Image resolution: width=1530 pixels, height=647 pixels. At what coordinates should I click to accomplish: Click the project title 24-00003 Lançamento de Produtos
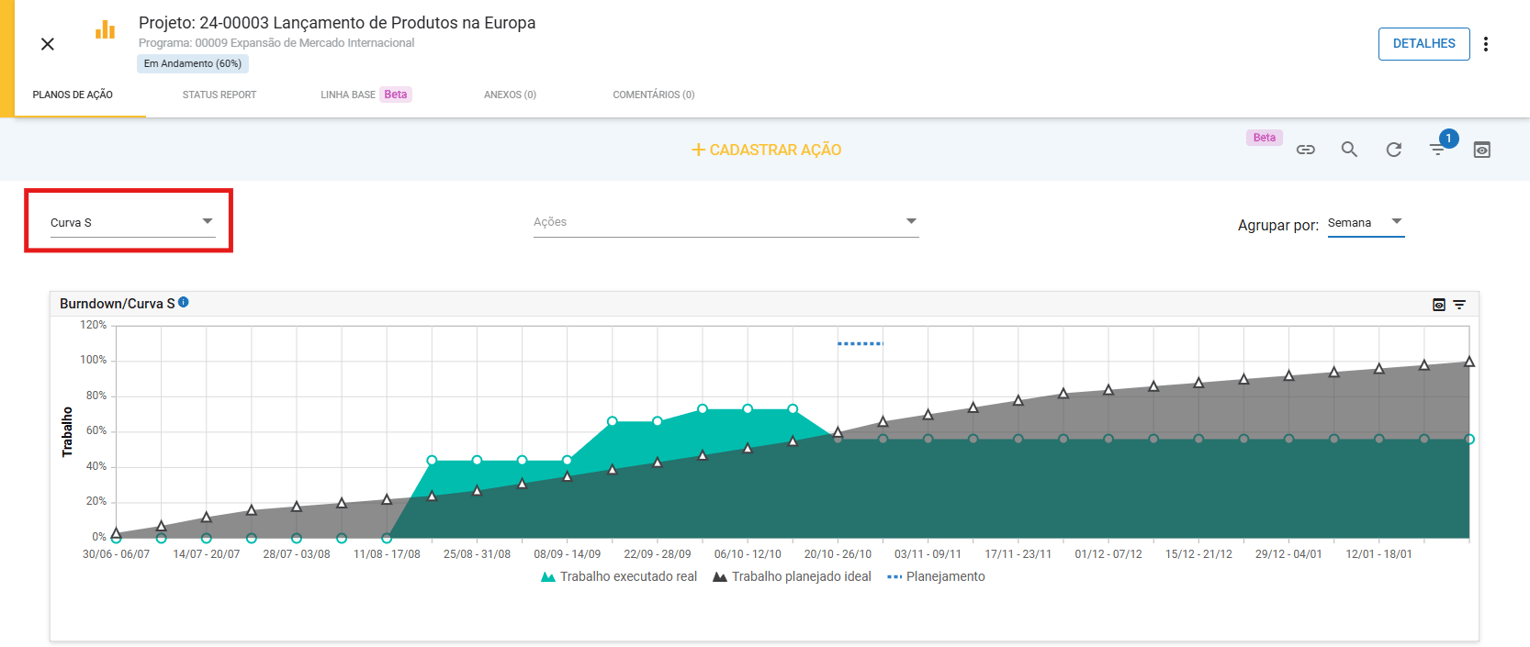coord(337,22)
